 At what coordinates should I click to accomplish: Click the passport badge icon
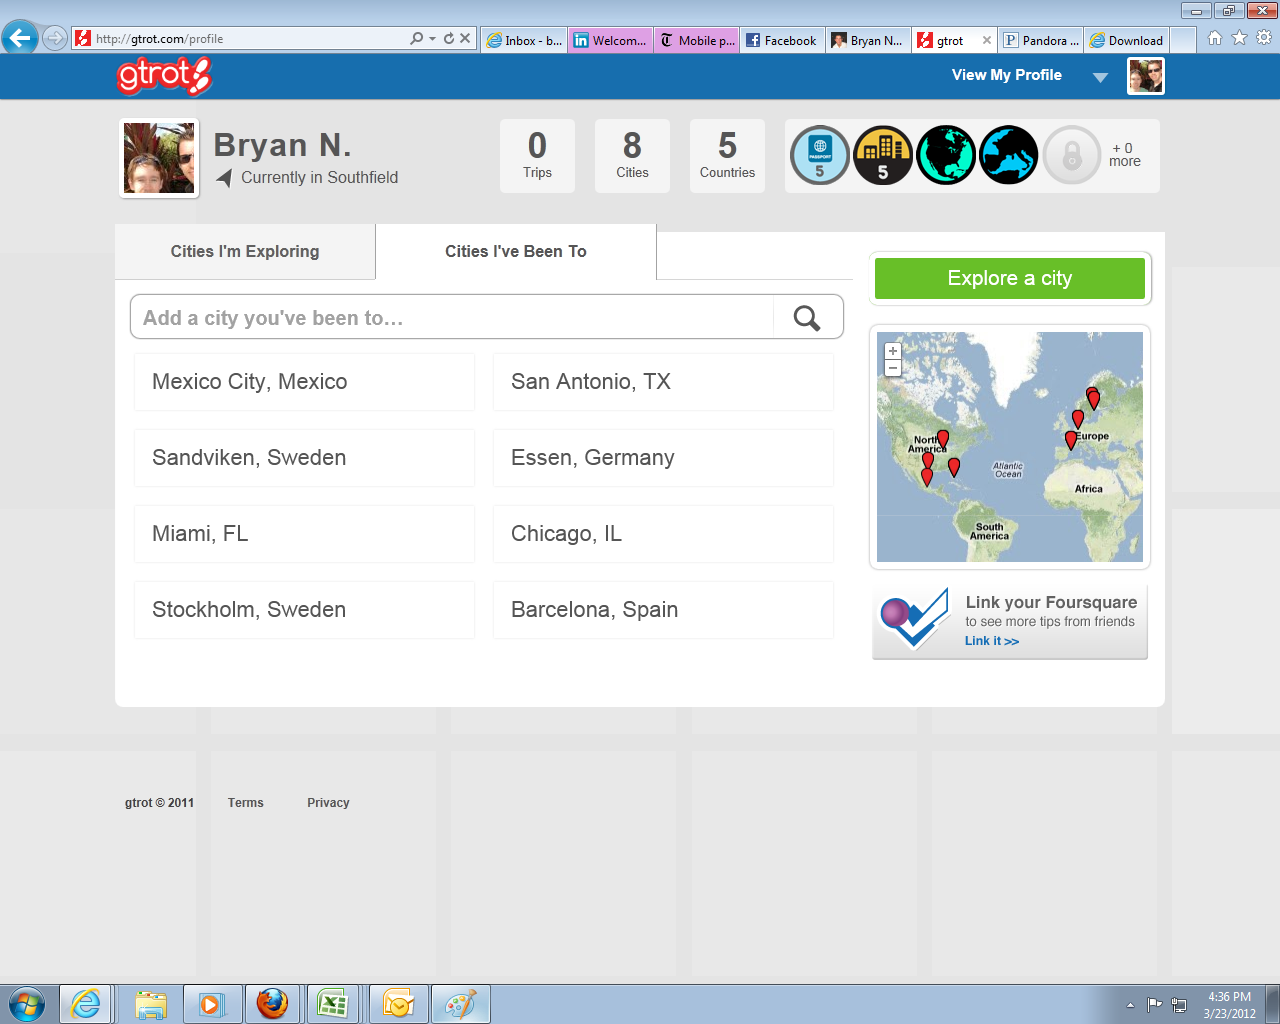tap(820, 156)
